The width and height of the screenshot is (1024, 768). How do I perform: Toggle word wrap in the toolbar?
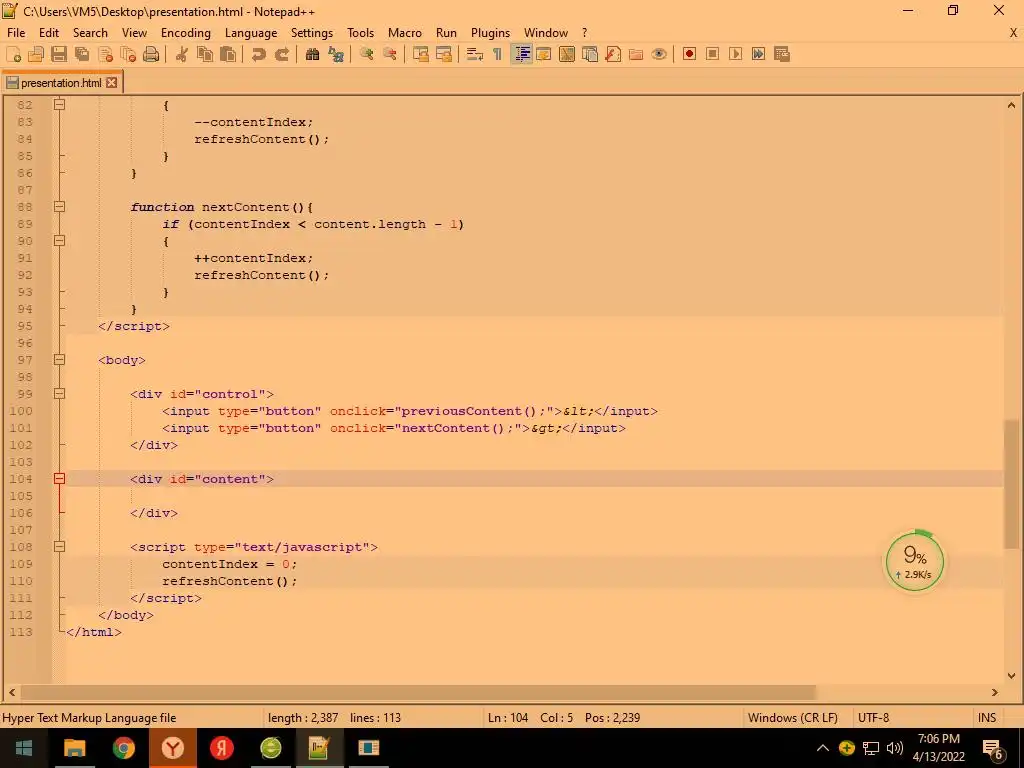475,54
